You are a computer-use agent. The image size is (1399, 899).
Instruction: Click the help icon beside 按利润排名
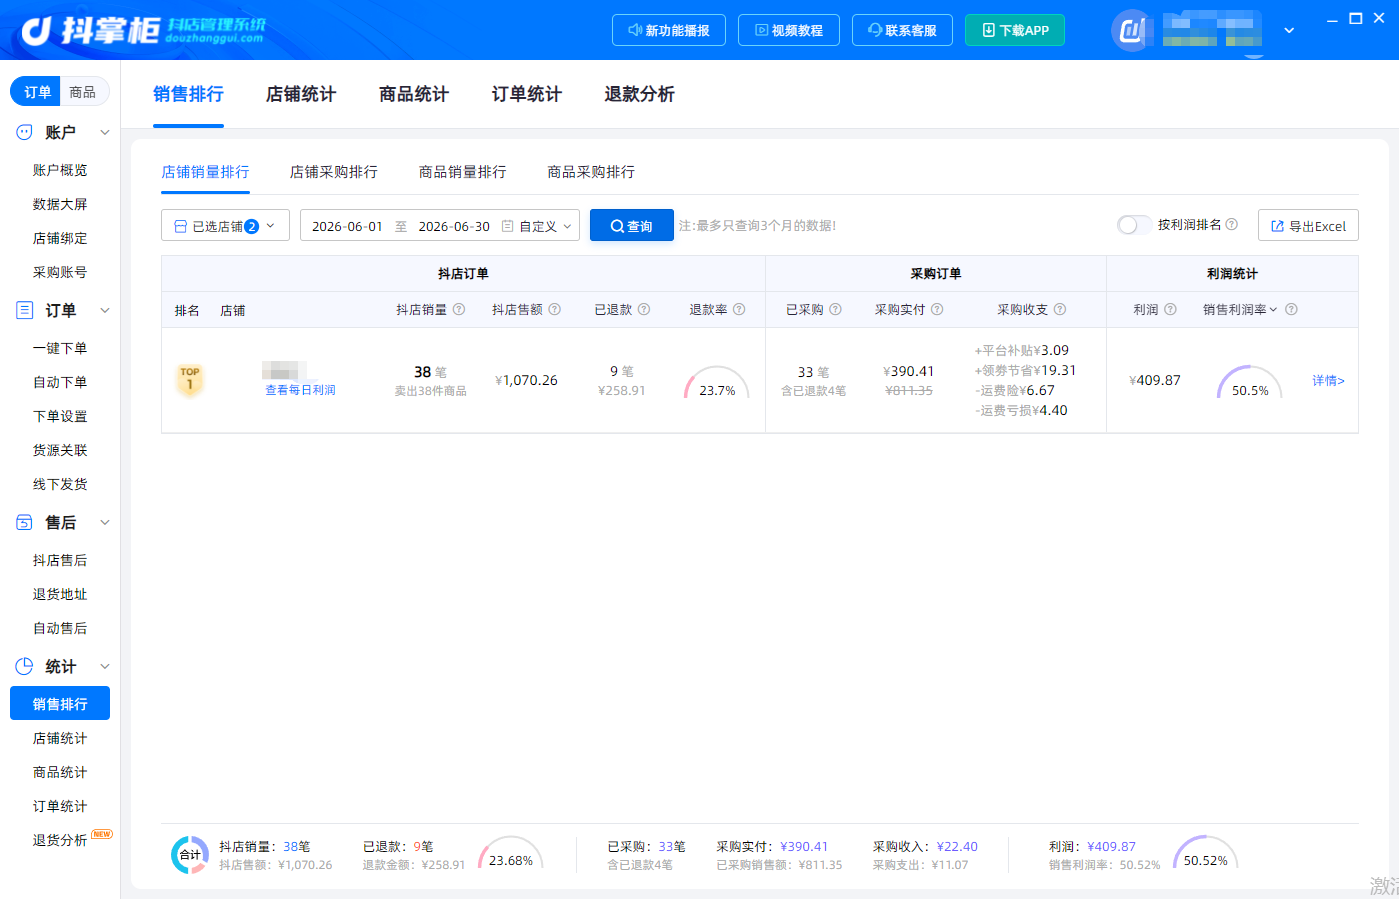pyautogui.click(x=1232, y=225)
